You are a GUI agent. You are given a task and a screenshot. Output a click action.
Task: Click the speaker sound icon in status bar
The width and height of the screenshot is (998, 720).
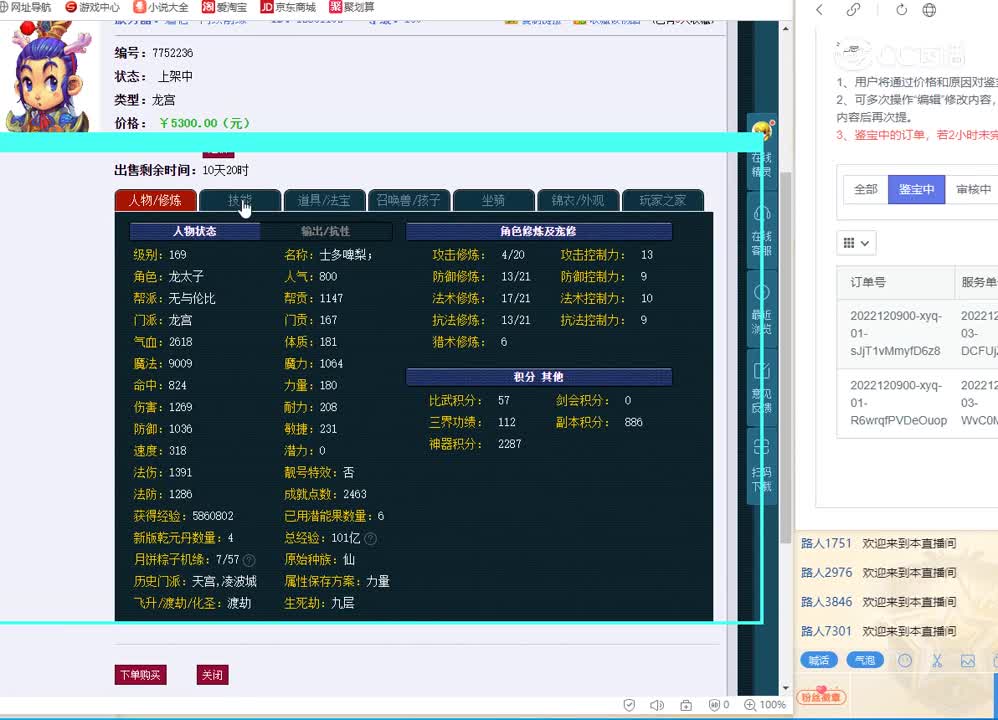tap(657, 705)
